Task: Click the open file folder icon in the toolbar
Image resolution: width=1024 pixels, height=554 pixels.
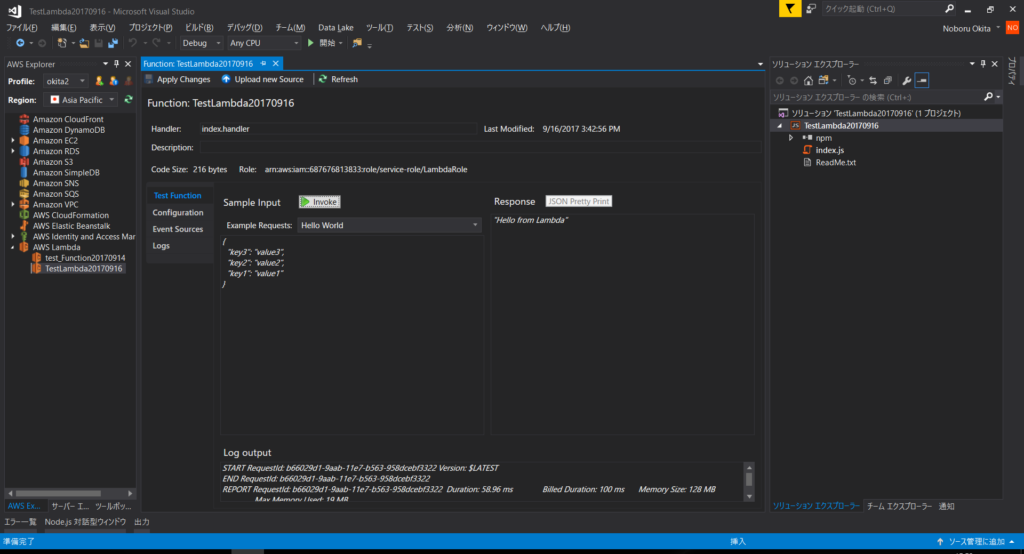Action: [x=84, y=43]
